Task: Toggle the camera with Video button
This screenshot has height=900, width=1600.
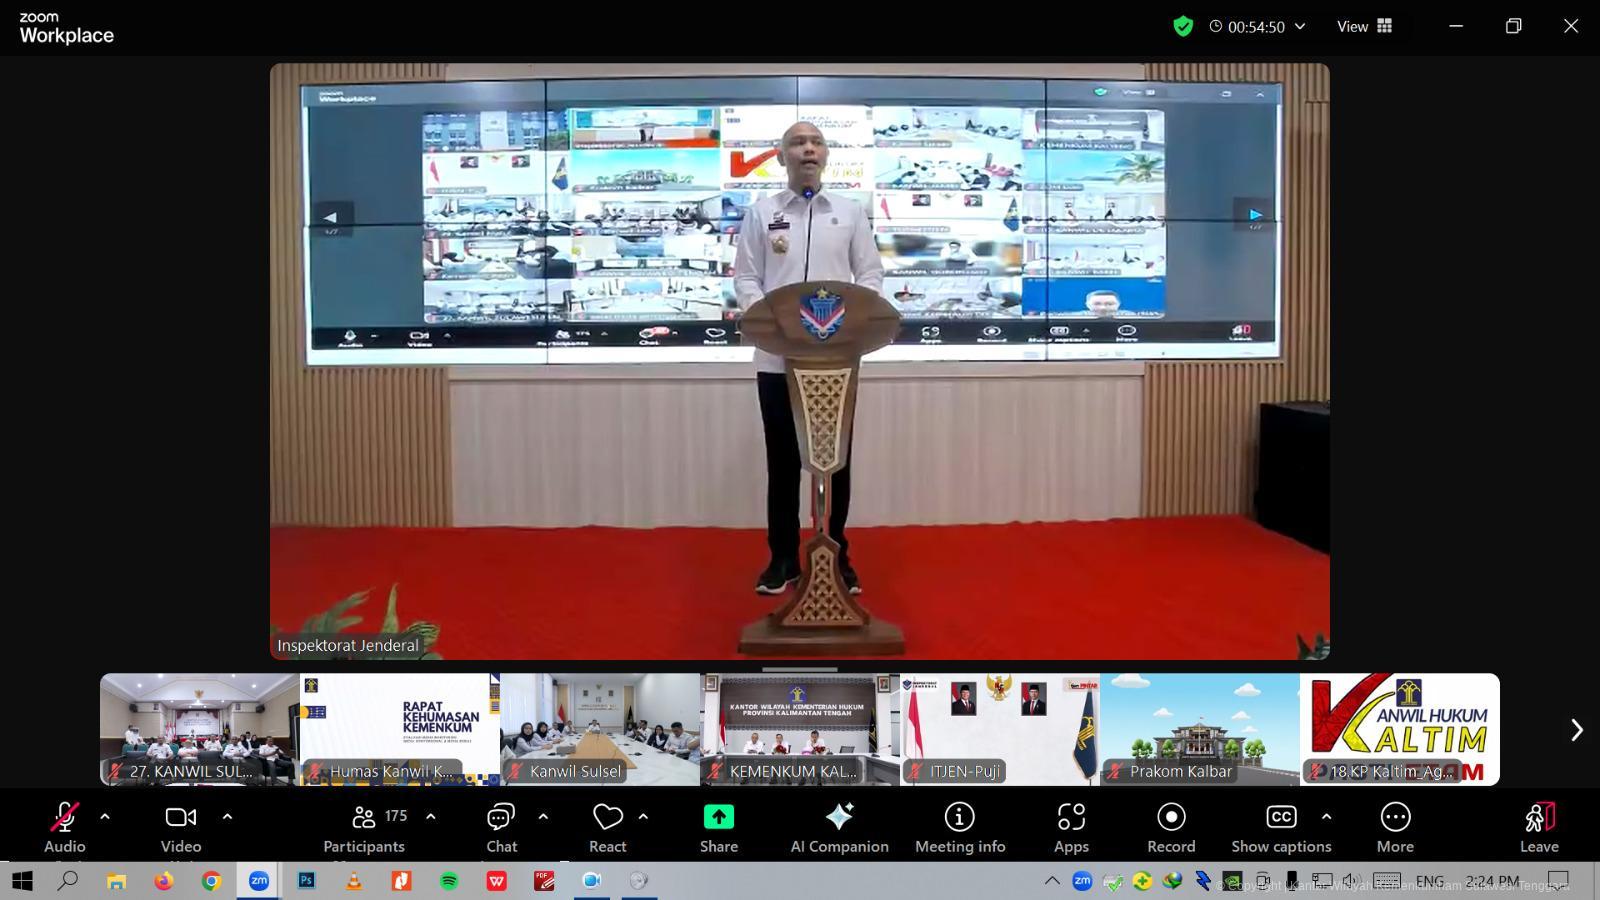Action: [181, 828]
